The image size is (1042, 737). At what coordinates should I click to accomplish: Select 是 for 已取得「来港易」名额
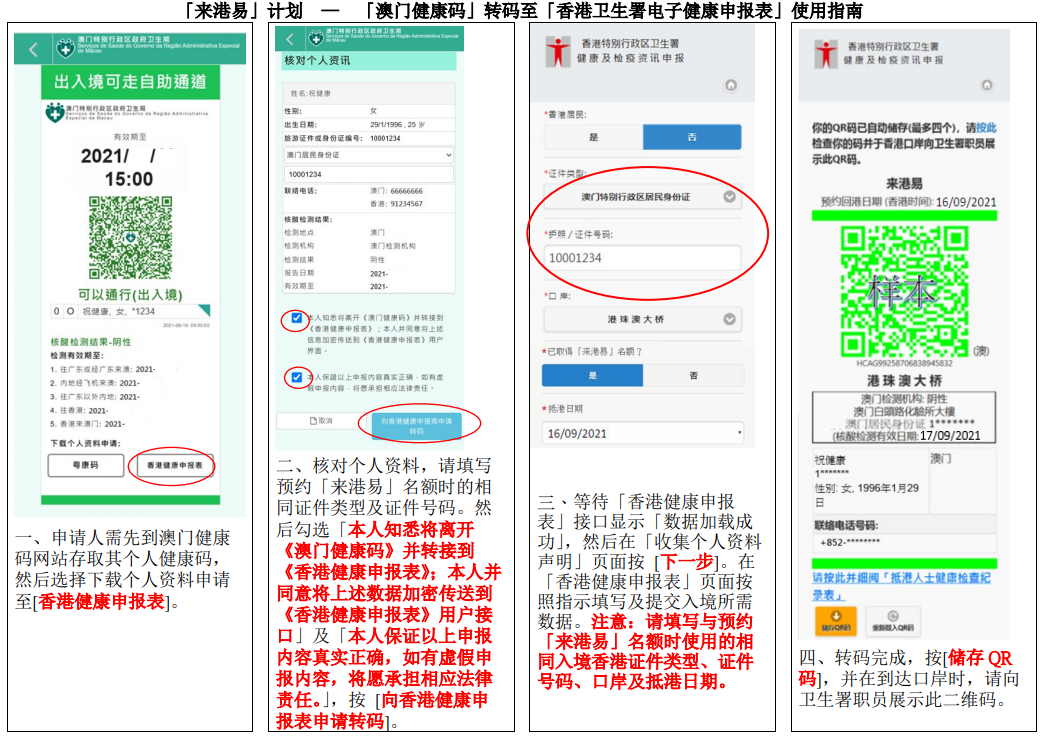tap(593, 375)
